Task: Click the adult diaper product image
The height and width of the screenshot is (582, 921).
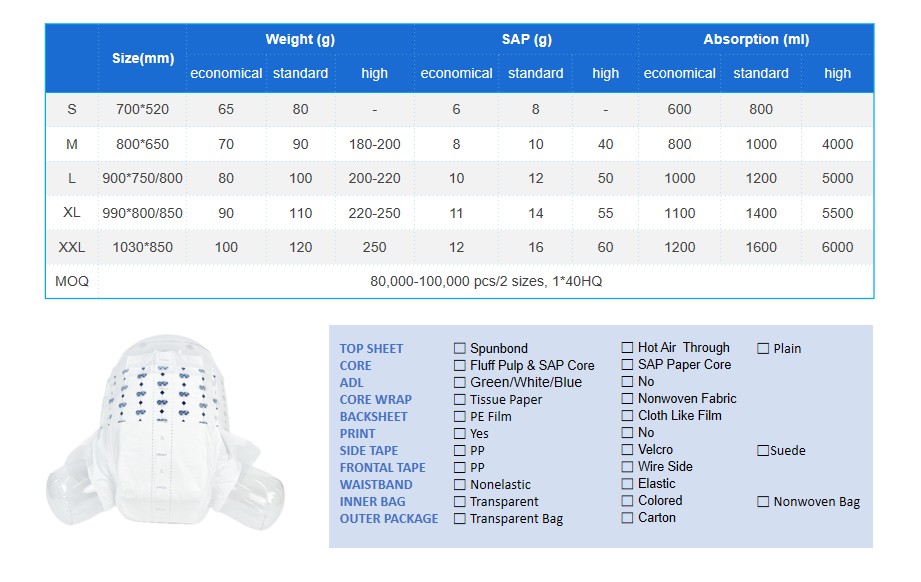Action: tap(166, 432)
